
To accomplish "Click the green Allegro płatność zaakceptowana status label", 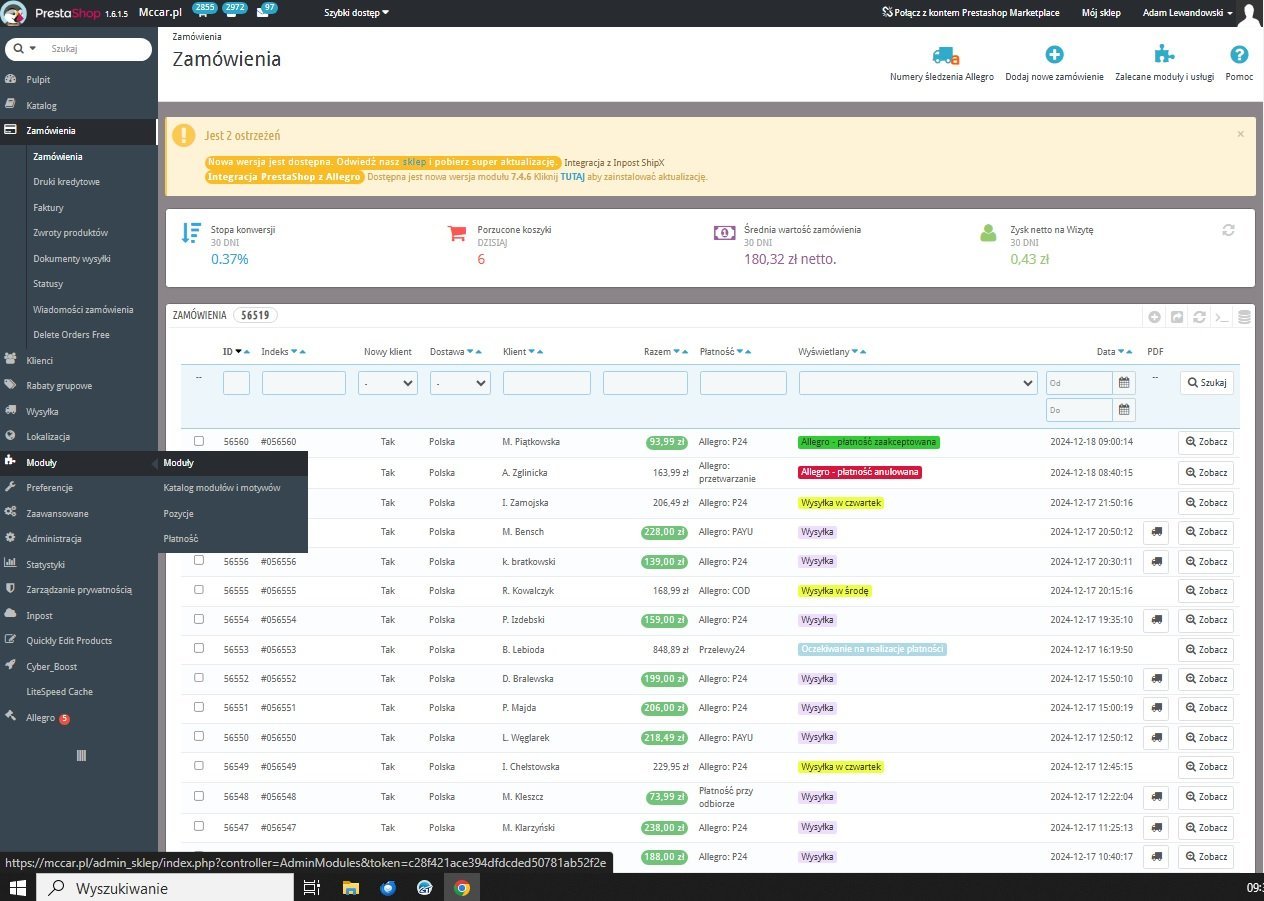I will 868,442.
